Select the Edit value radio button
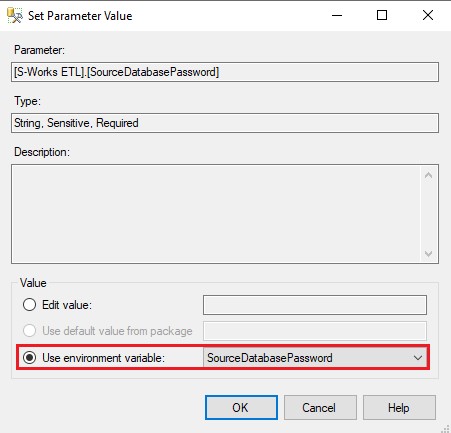 click(29, 304)
